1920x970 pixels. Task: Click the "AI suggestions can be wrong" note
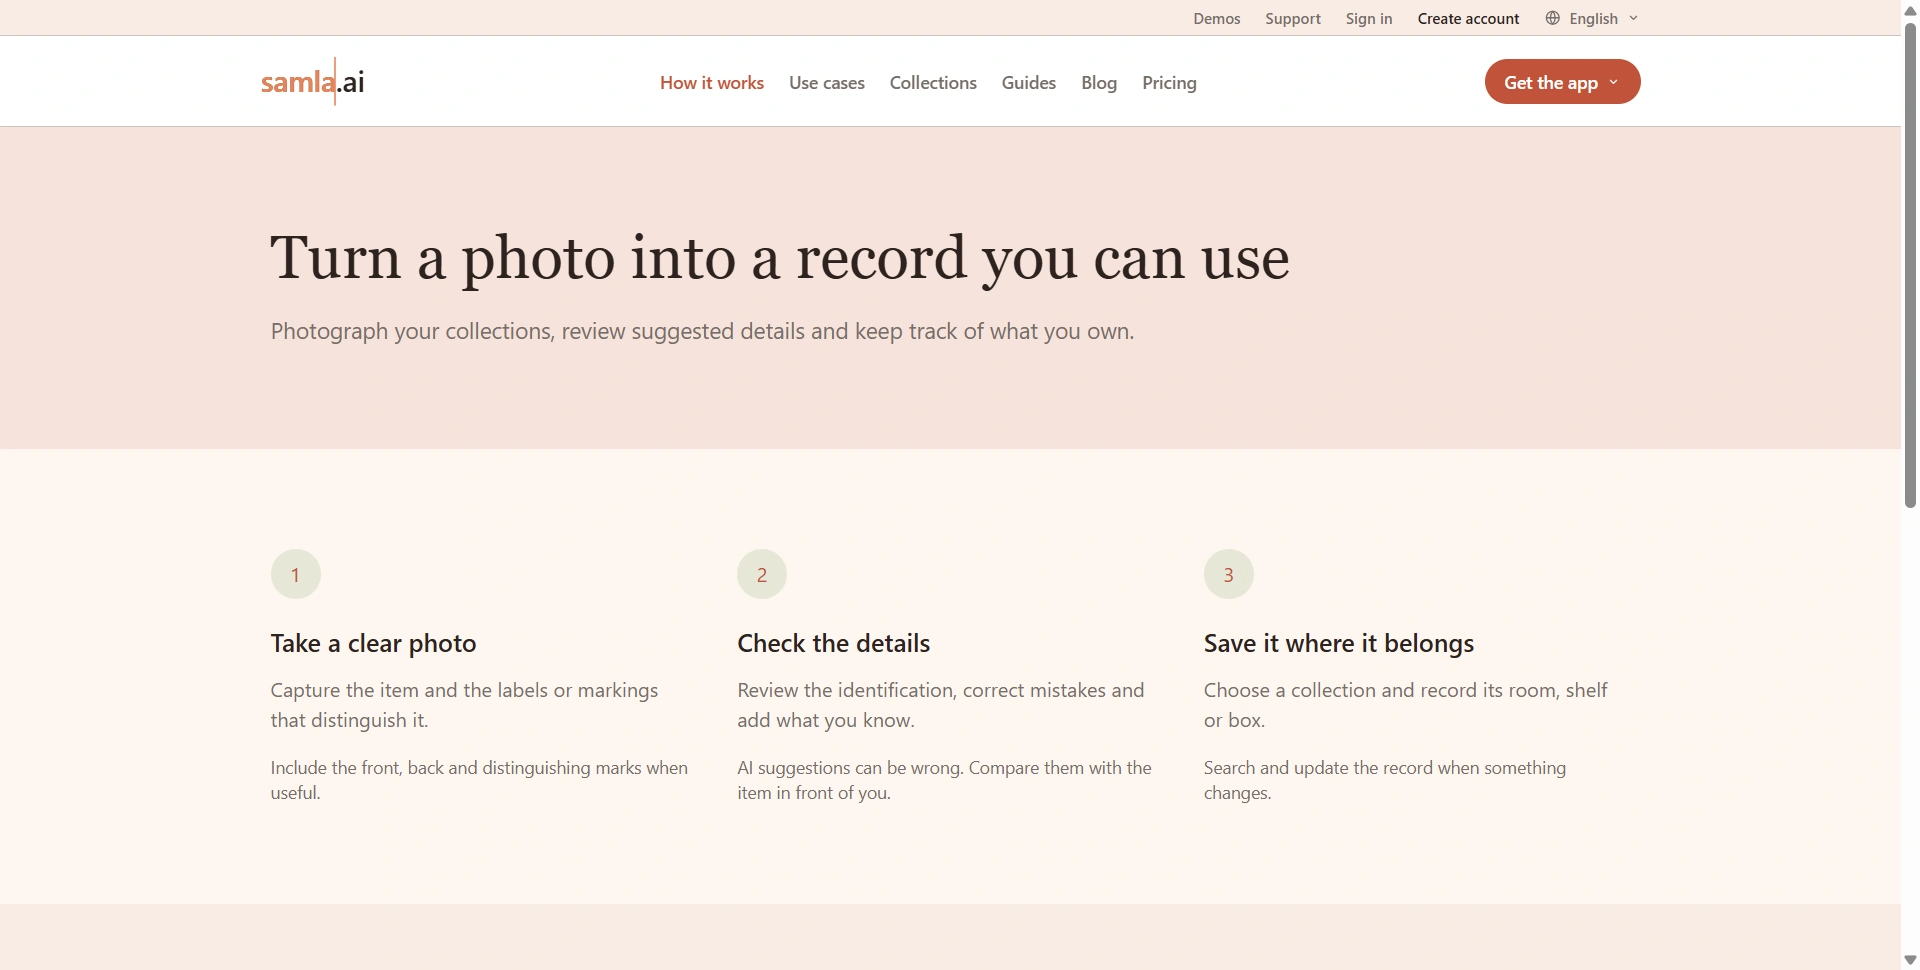point(944,780)
